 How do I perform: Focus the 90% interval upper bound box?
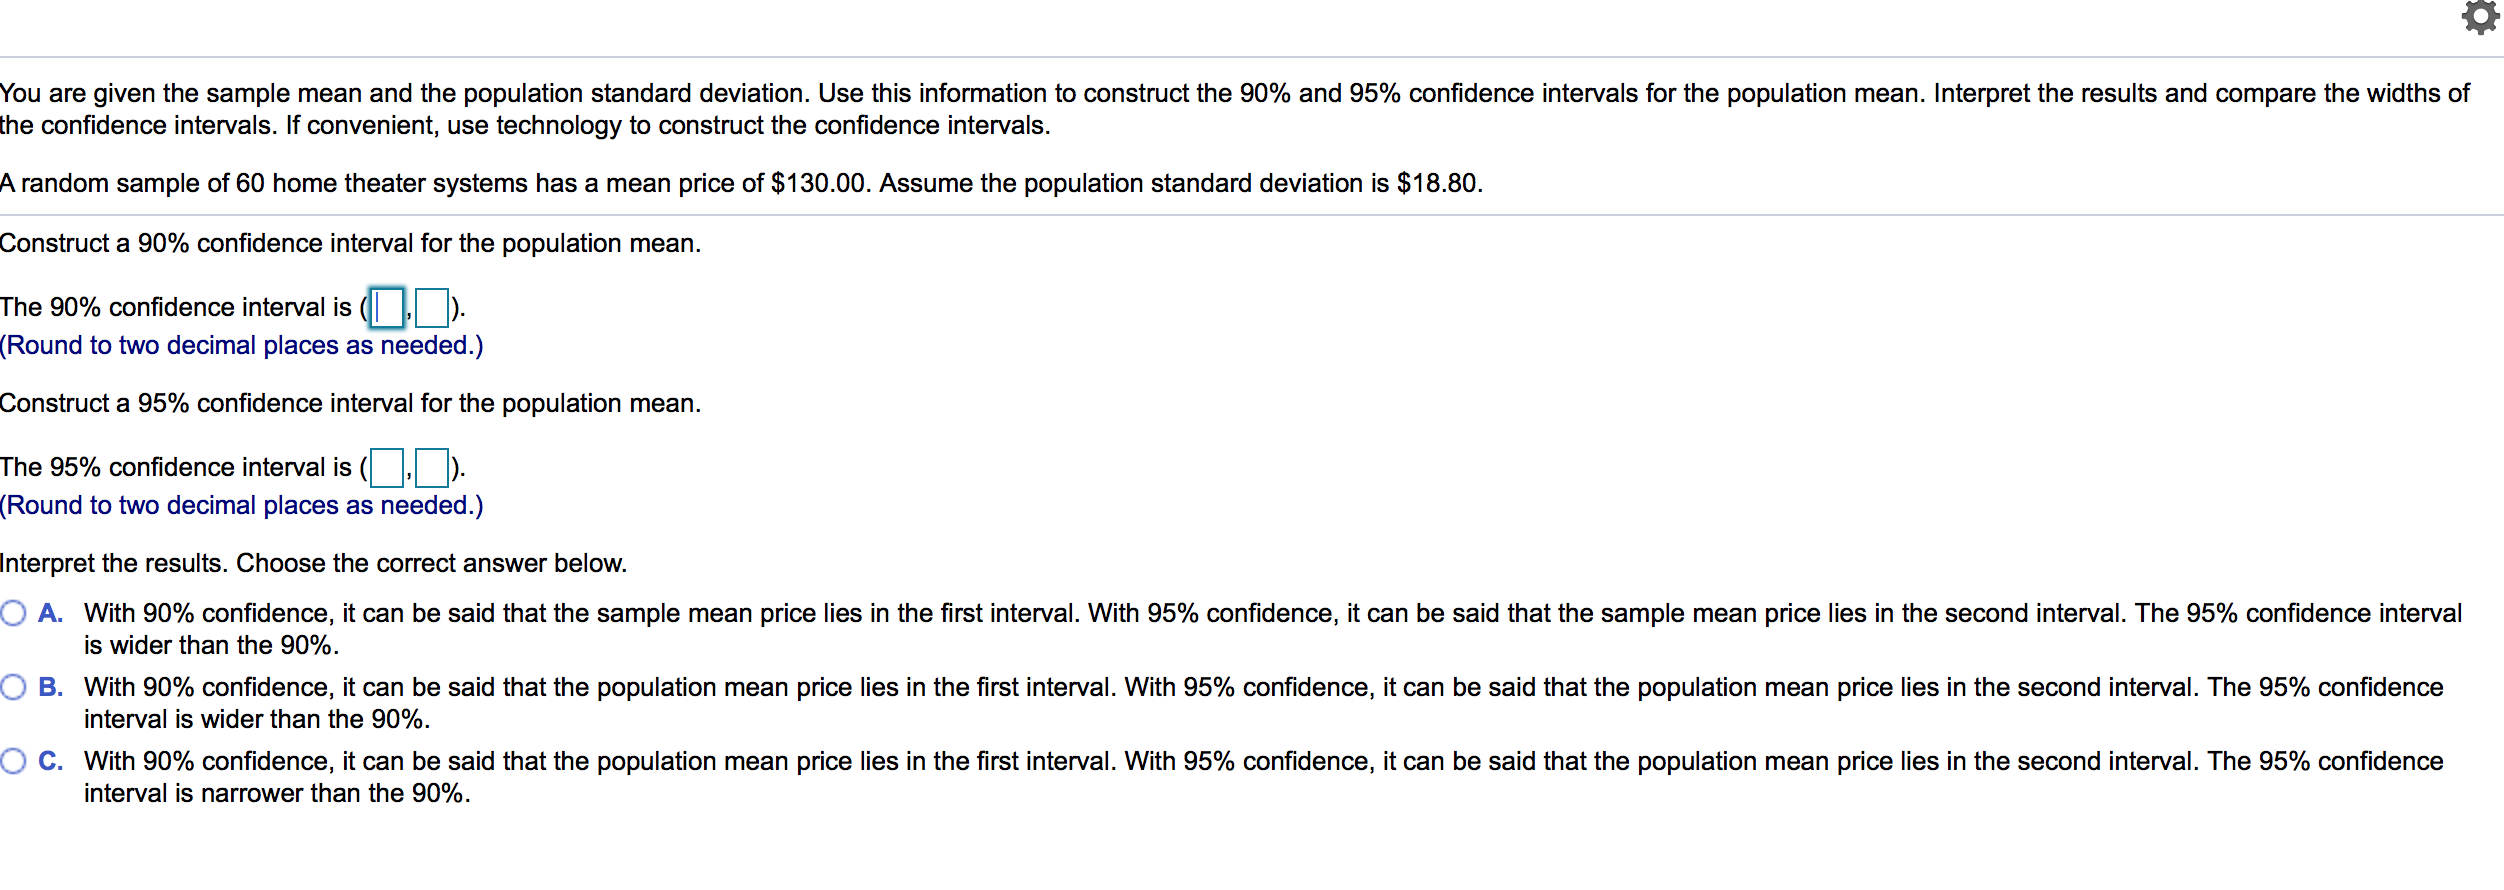pyautogui.click(x=432, y=307)
